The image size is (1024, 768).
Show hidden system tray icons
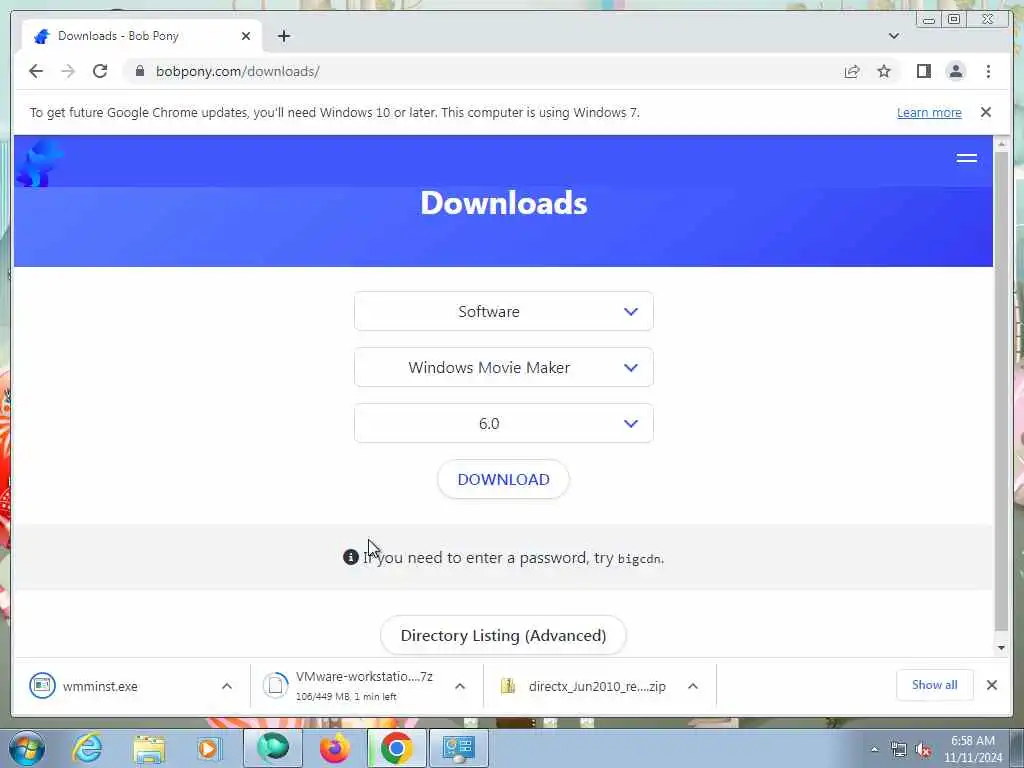(874, 749)
